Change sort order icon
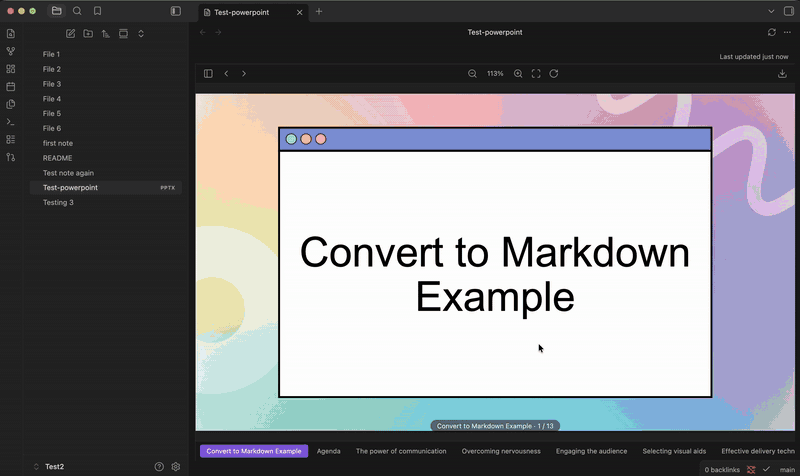 coord(106,34)
